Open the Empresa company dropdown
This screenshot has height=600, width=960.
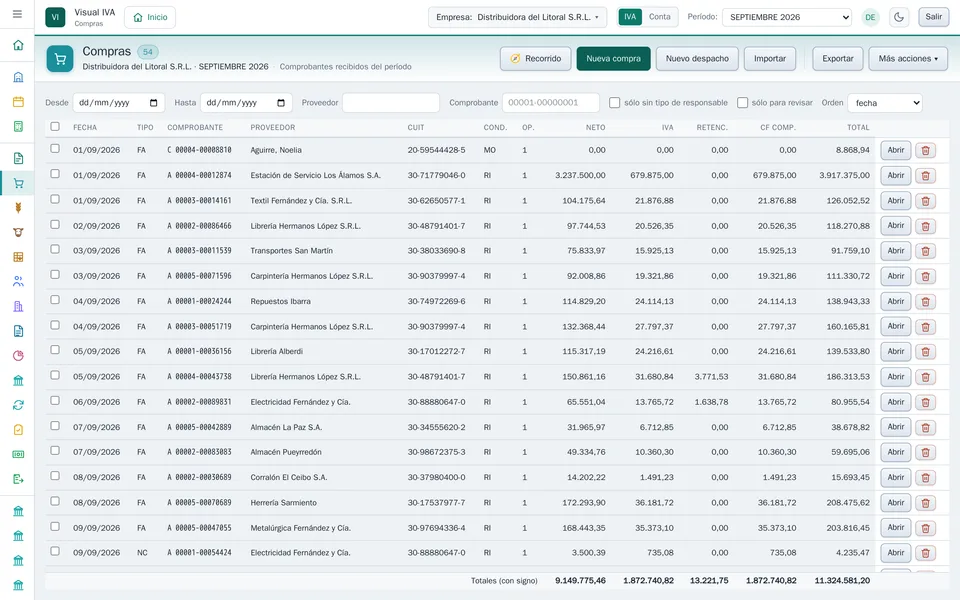517,17
